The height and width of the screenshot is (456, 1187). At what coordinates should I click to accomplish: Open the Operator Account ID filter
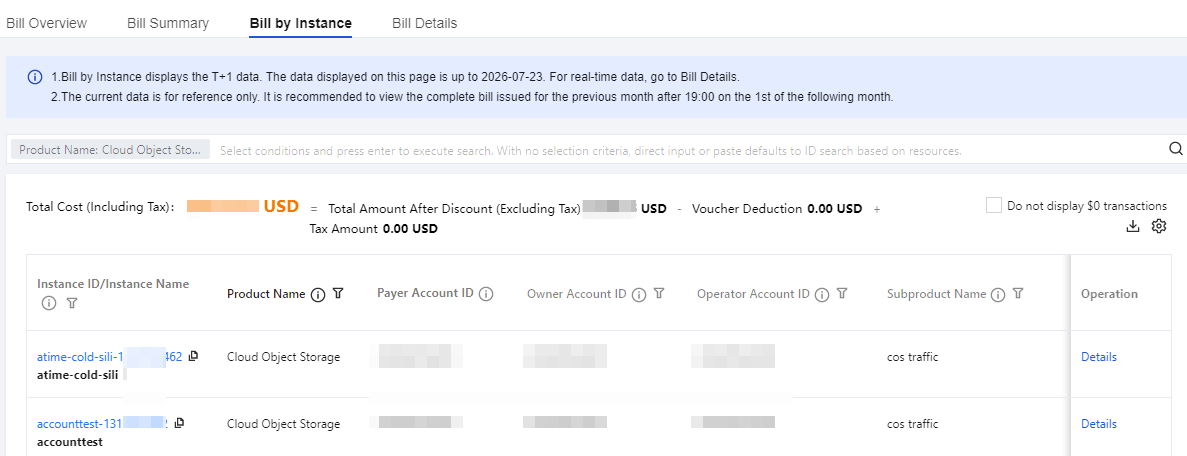pos(842,293)
